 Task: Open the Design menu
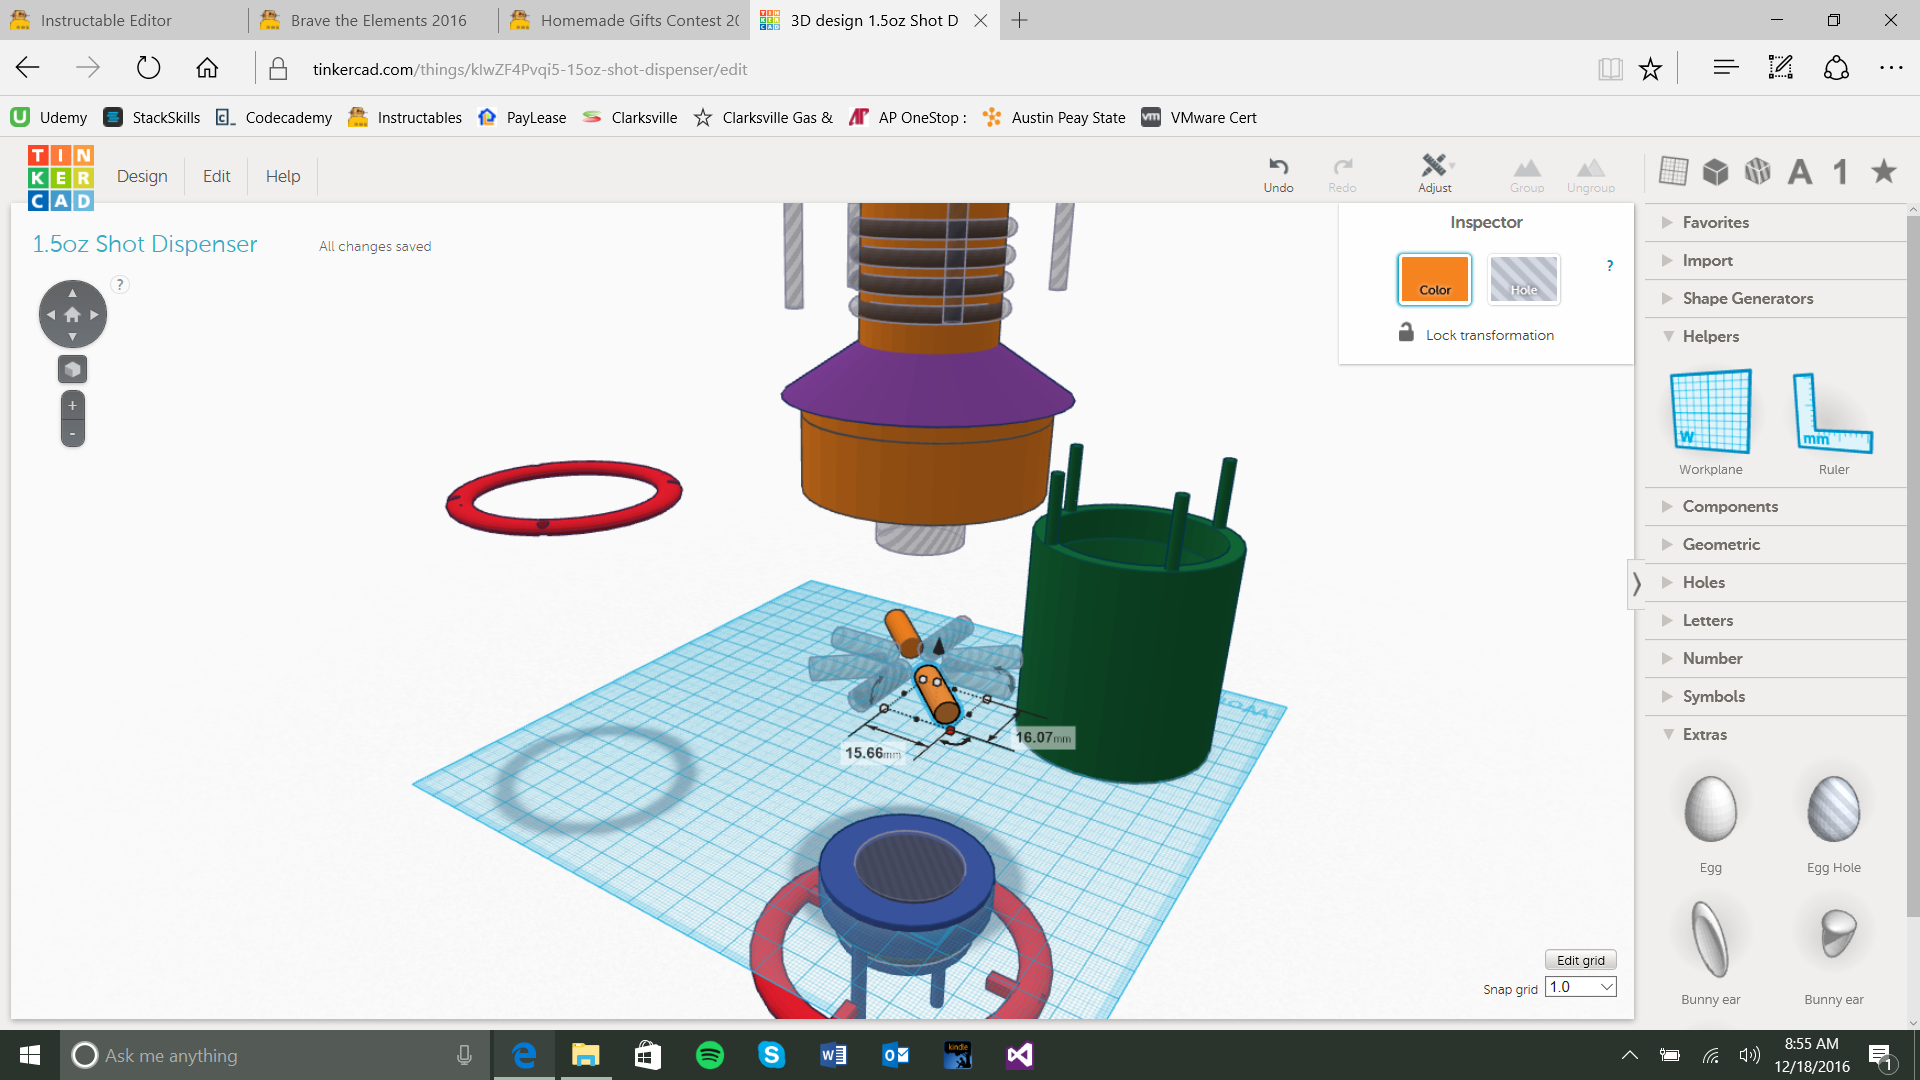pos(142,176)
